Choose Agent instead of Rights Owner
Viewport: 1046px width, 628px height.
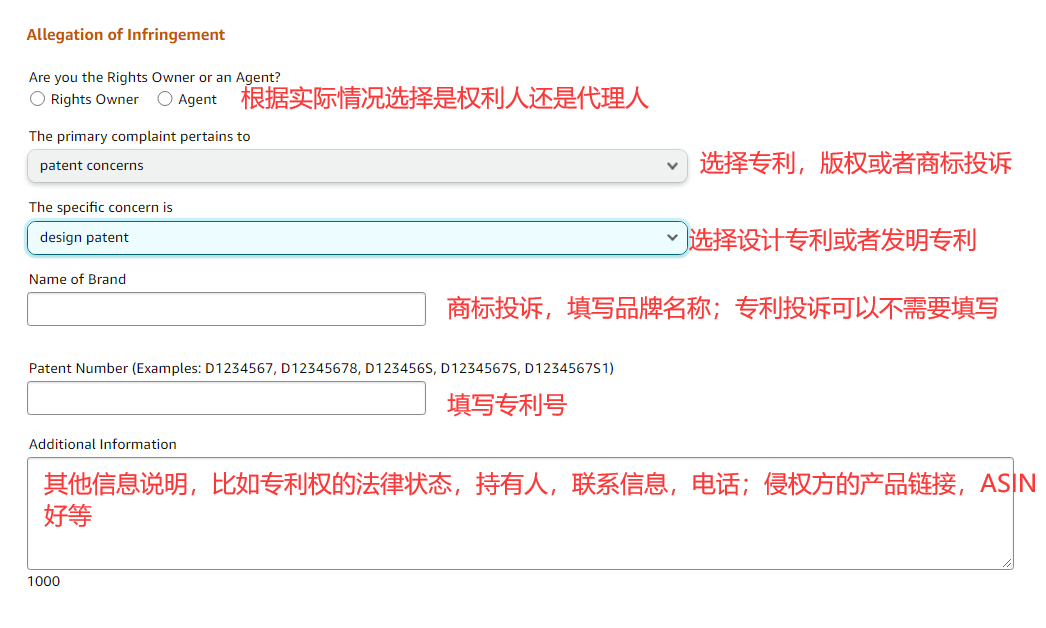(x=164, y=99)
